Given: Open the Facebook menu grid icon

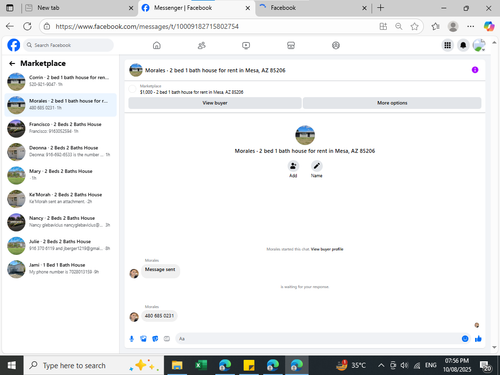Looking at the screenshot, I should click(447, 45).
